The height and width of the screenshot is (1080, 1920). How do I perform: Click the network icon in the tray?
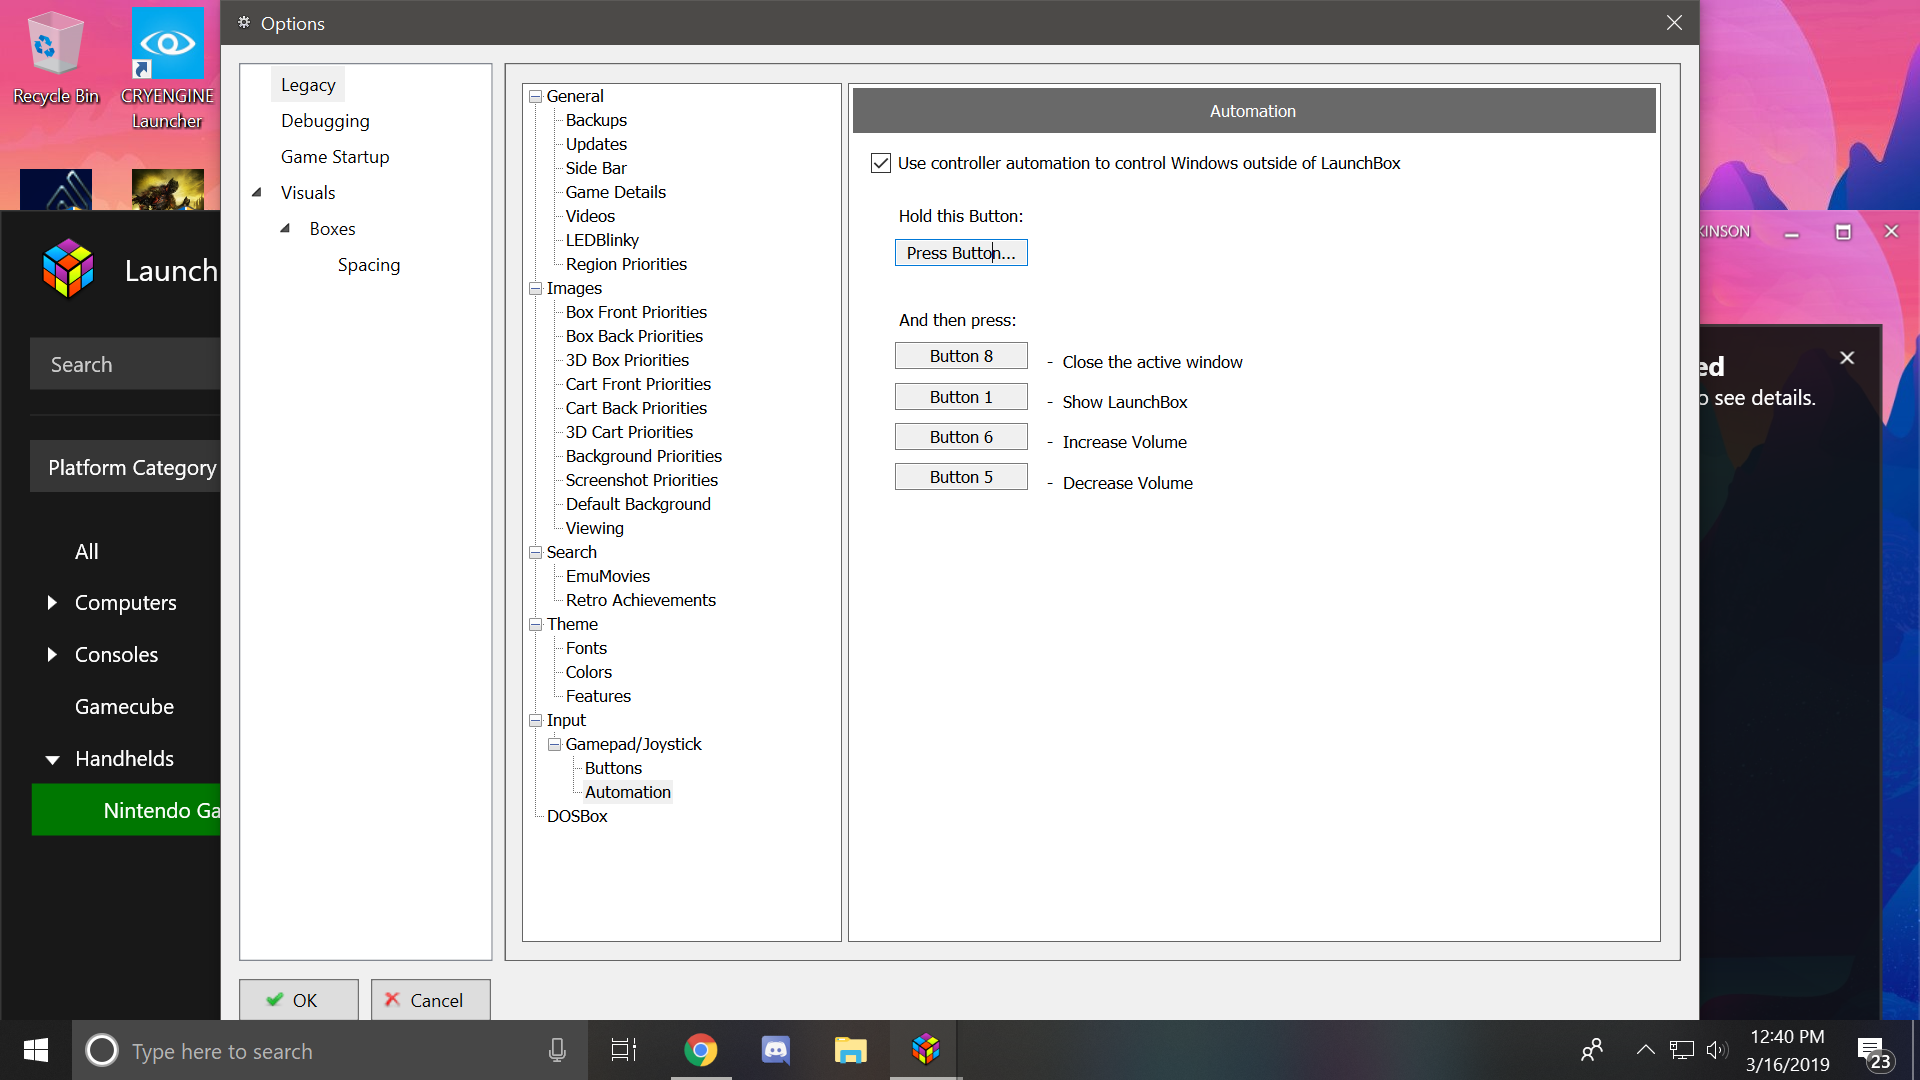1682,1050
